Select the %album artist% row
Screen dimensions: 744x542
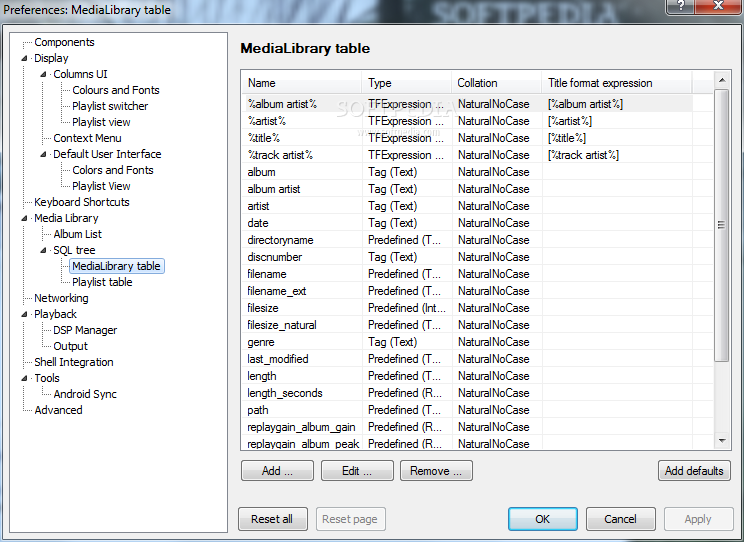[467, 104]
